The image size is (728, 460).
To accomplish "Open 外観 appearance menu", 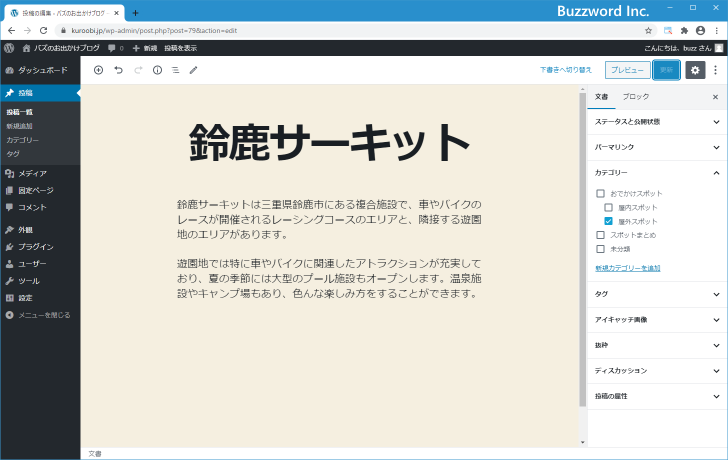I will click(40, 230).
